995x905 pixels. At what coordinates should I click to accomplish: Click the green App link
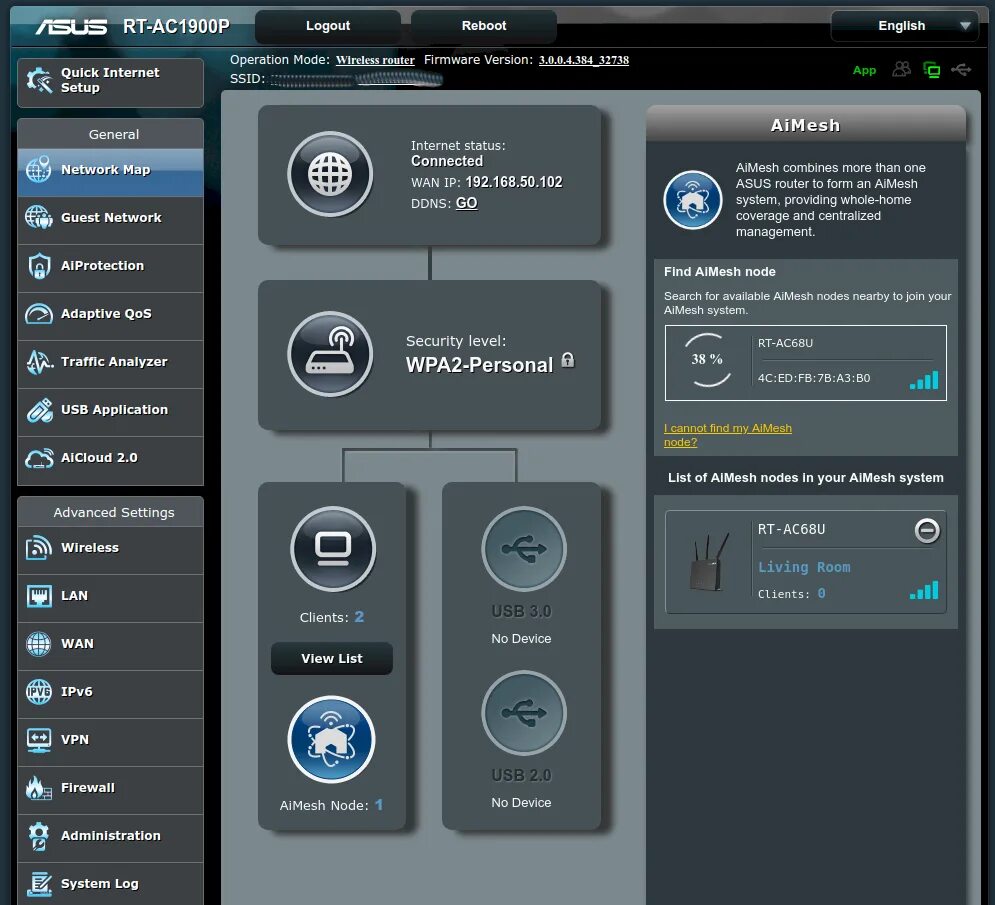864,70
